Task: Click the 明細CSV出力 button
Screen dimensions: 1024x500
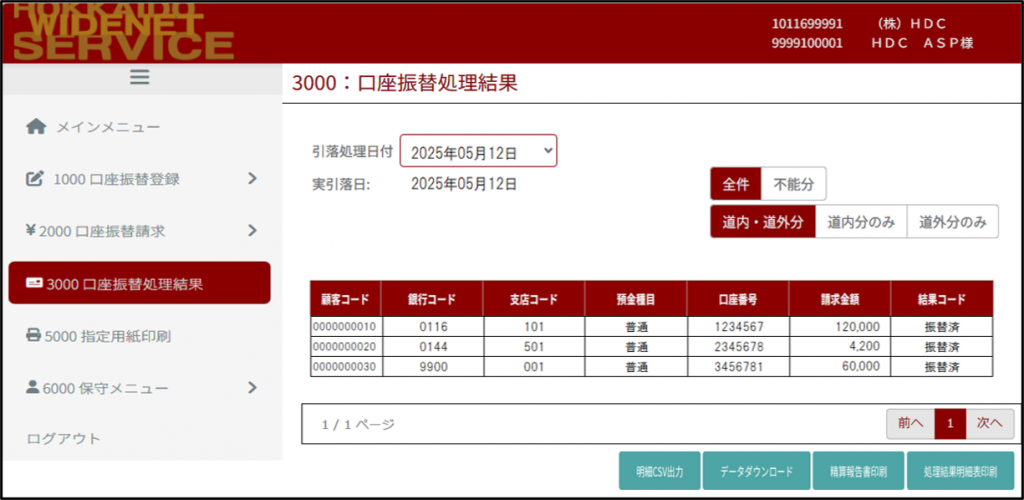Action: [x=658, y=472]
